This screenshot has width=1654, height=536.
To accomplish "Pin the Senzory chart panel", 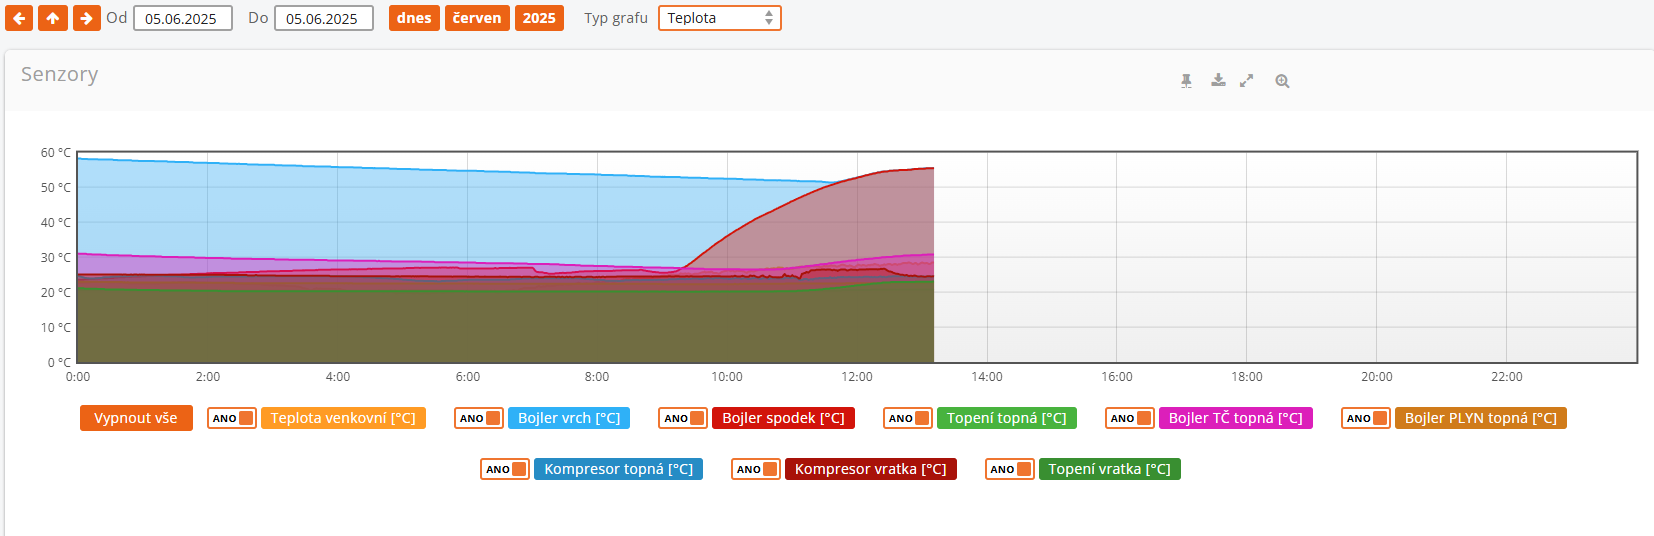I will click(x=1186, y=81).
